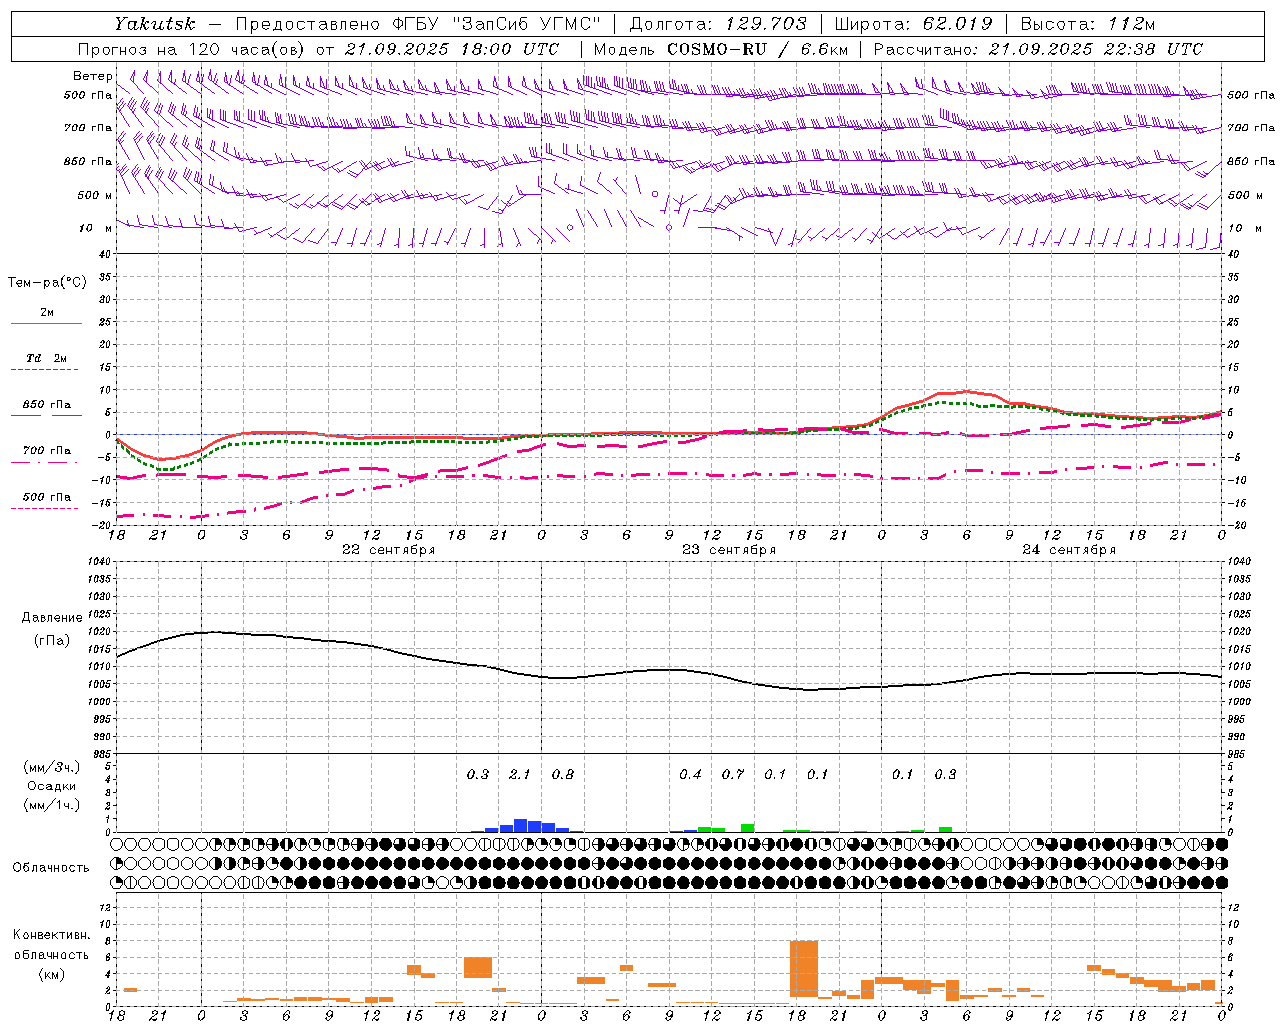Screen dimensions: 1280x1024
Task: Click the 'Тем-ра(°C)' axis label
Action: (x=47, y=283)
